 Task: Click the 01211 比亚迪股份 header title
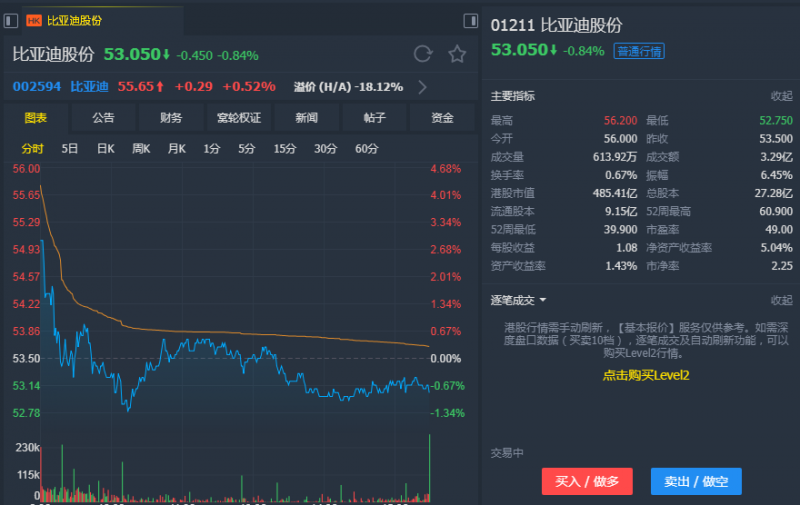click(557, 25)
